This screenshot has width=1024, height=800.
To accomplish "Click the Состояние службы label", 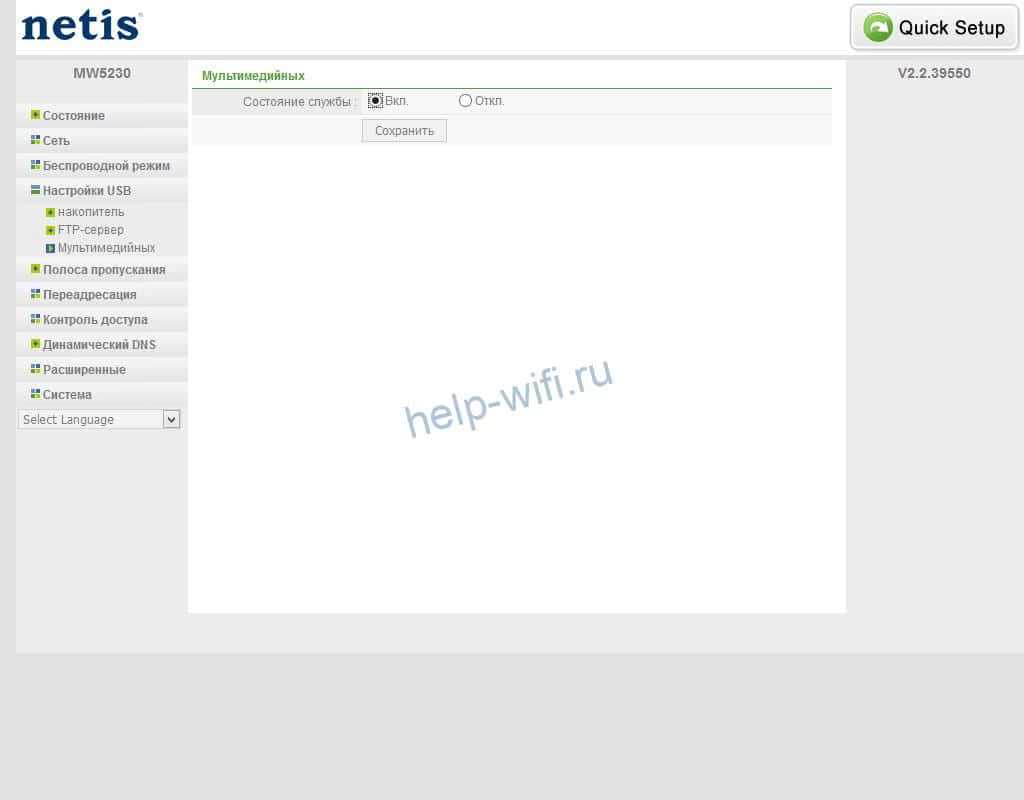I will coord(296,102).
